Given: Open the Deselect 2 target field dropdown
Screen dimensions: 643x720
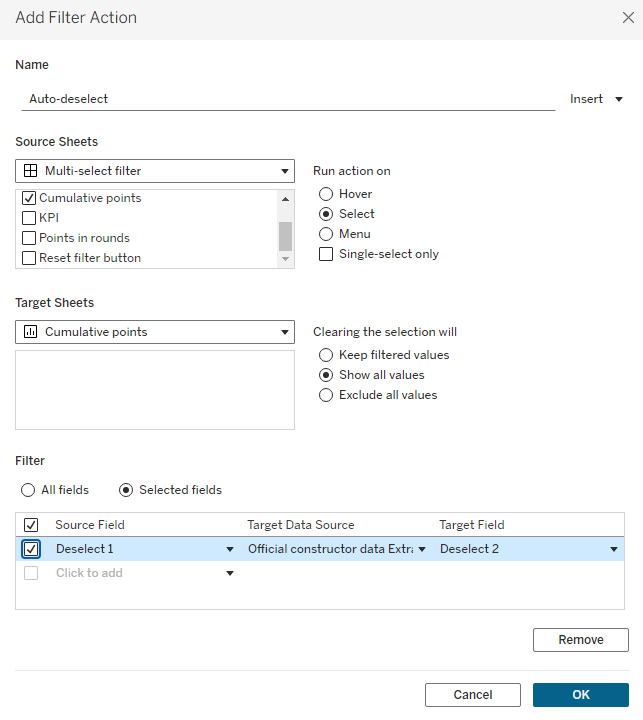Looking at the screenshot, I should tap(614, 549).
